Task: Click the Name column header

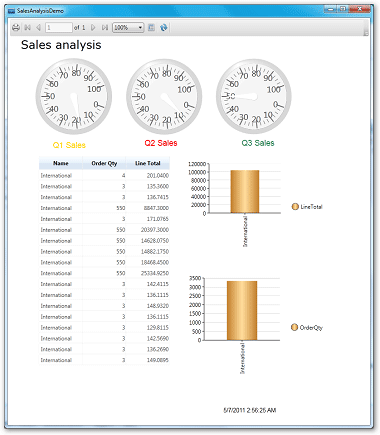Action: click(x=61, y=163)
